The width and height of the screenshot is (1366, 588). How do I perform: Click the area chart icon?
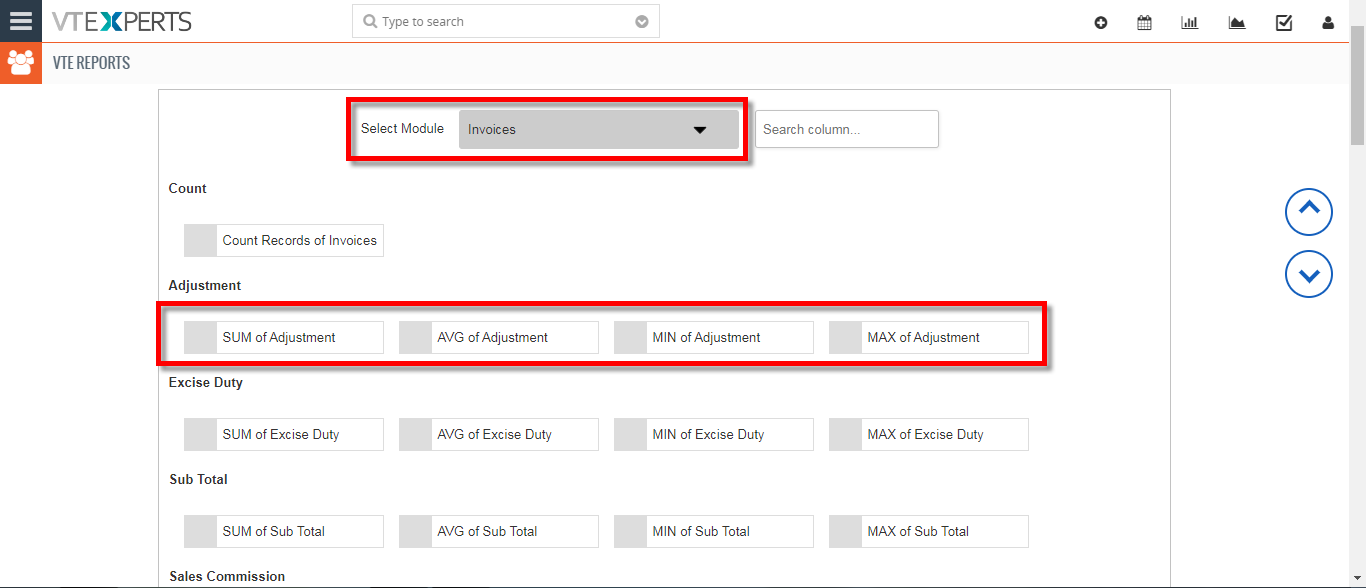coord(1237,22)
